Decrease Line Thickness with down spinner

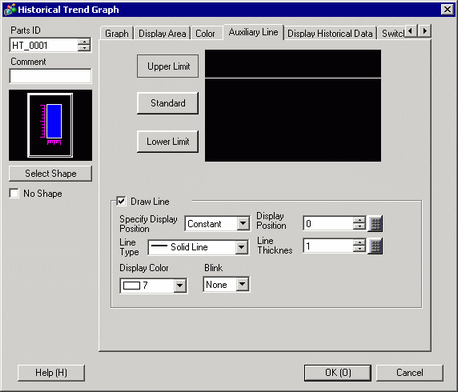[x=359, y=250]
